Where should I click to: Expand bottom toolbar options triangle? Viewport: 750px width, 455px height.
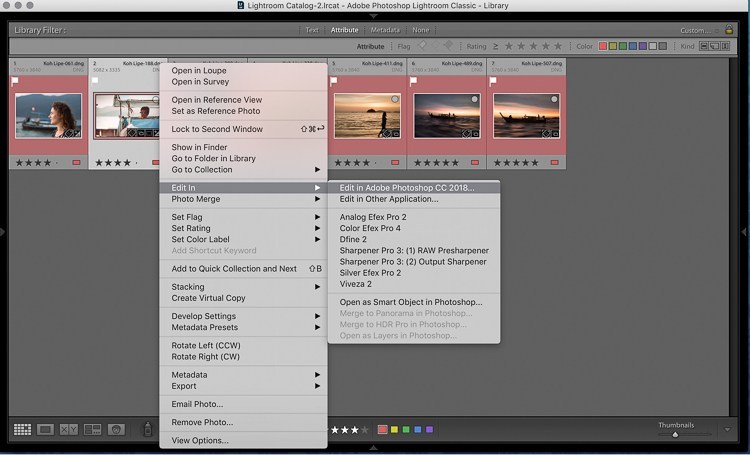click(727, 429)
